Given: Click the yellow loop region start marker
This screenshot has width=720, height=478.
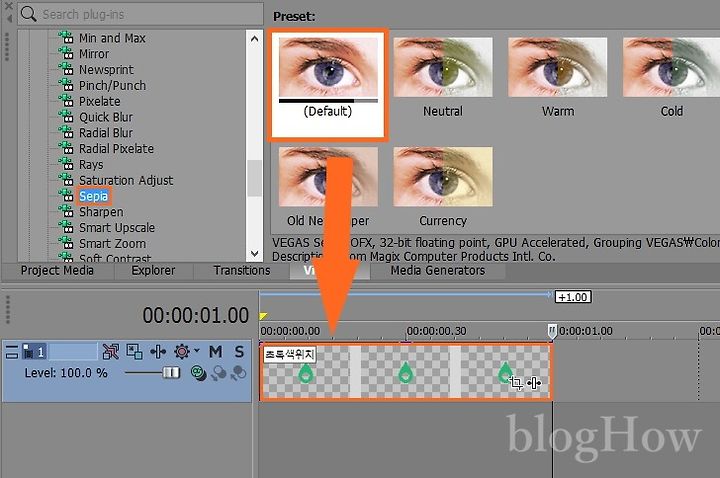Looking at the screenshot, I should [263, 315].
